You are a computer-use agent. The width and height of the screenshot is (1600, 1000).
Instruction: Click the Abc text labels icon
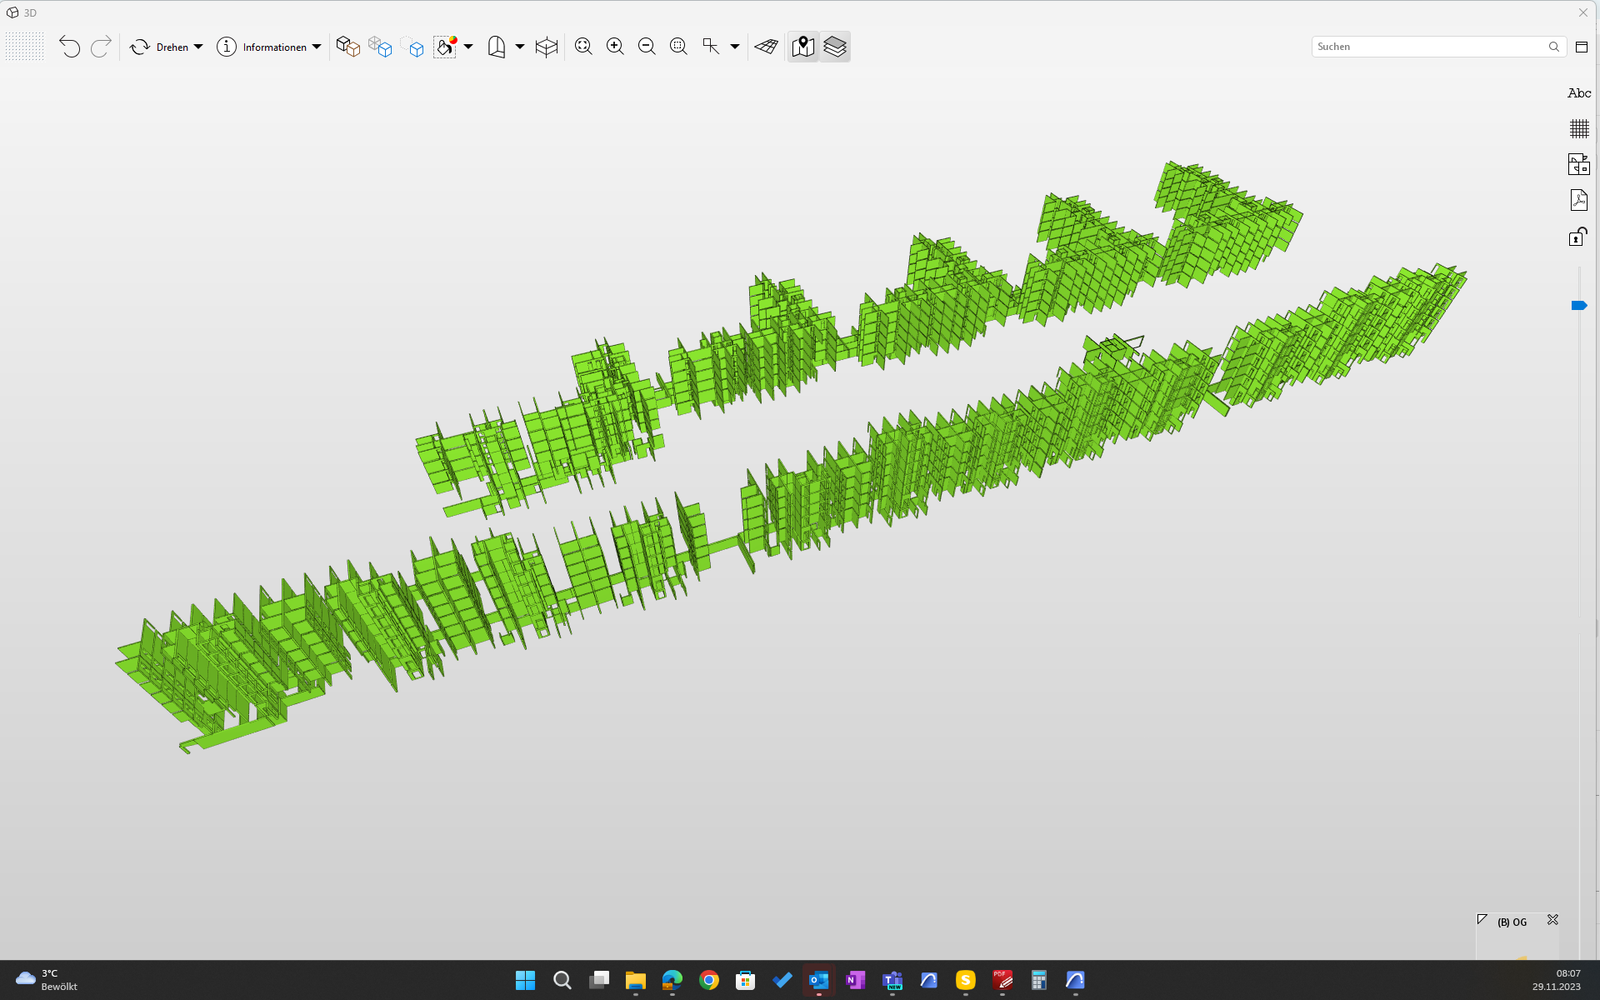pos(1579,93)
